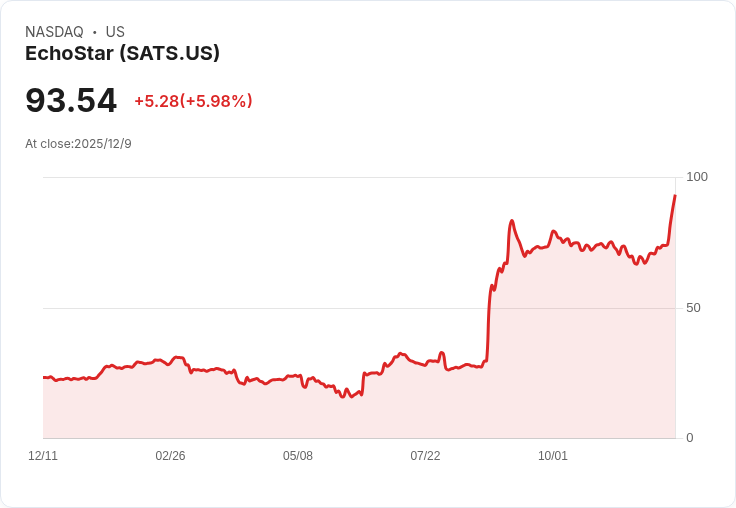
Task: Click the 50 value label on y-axis
Action: [x=693, y=308]
